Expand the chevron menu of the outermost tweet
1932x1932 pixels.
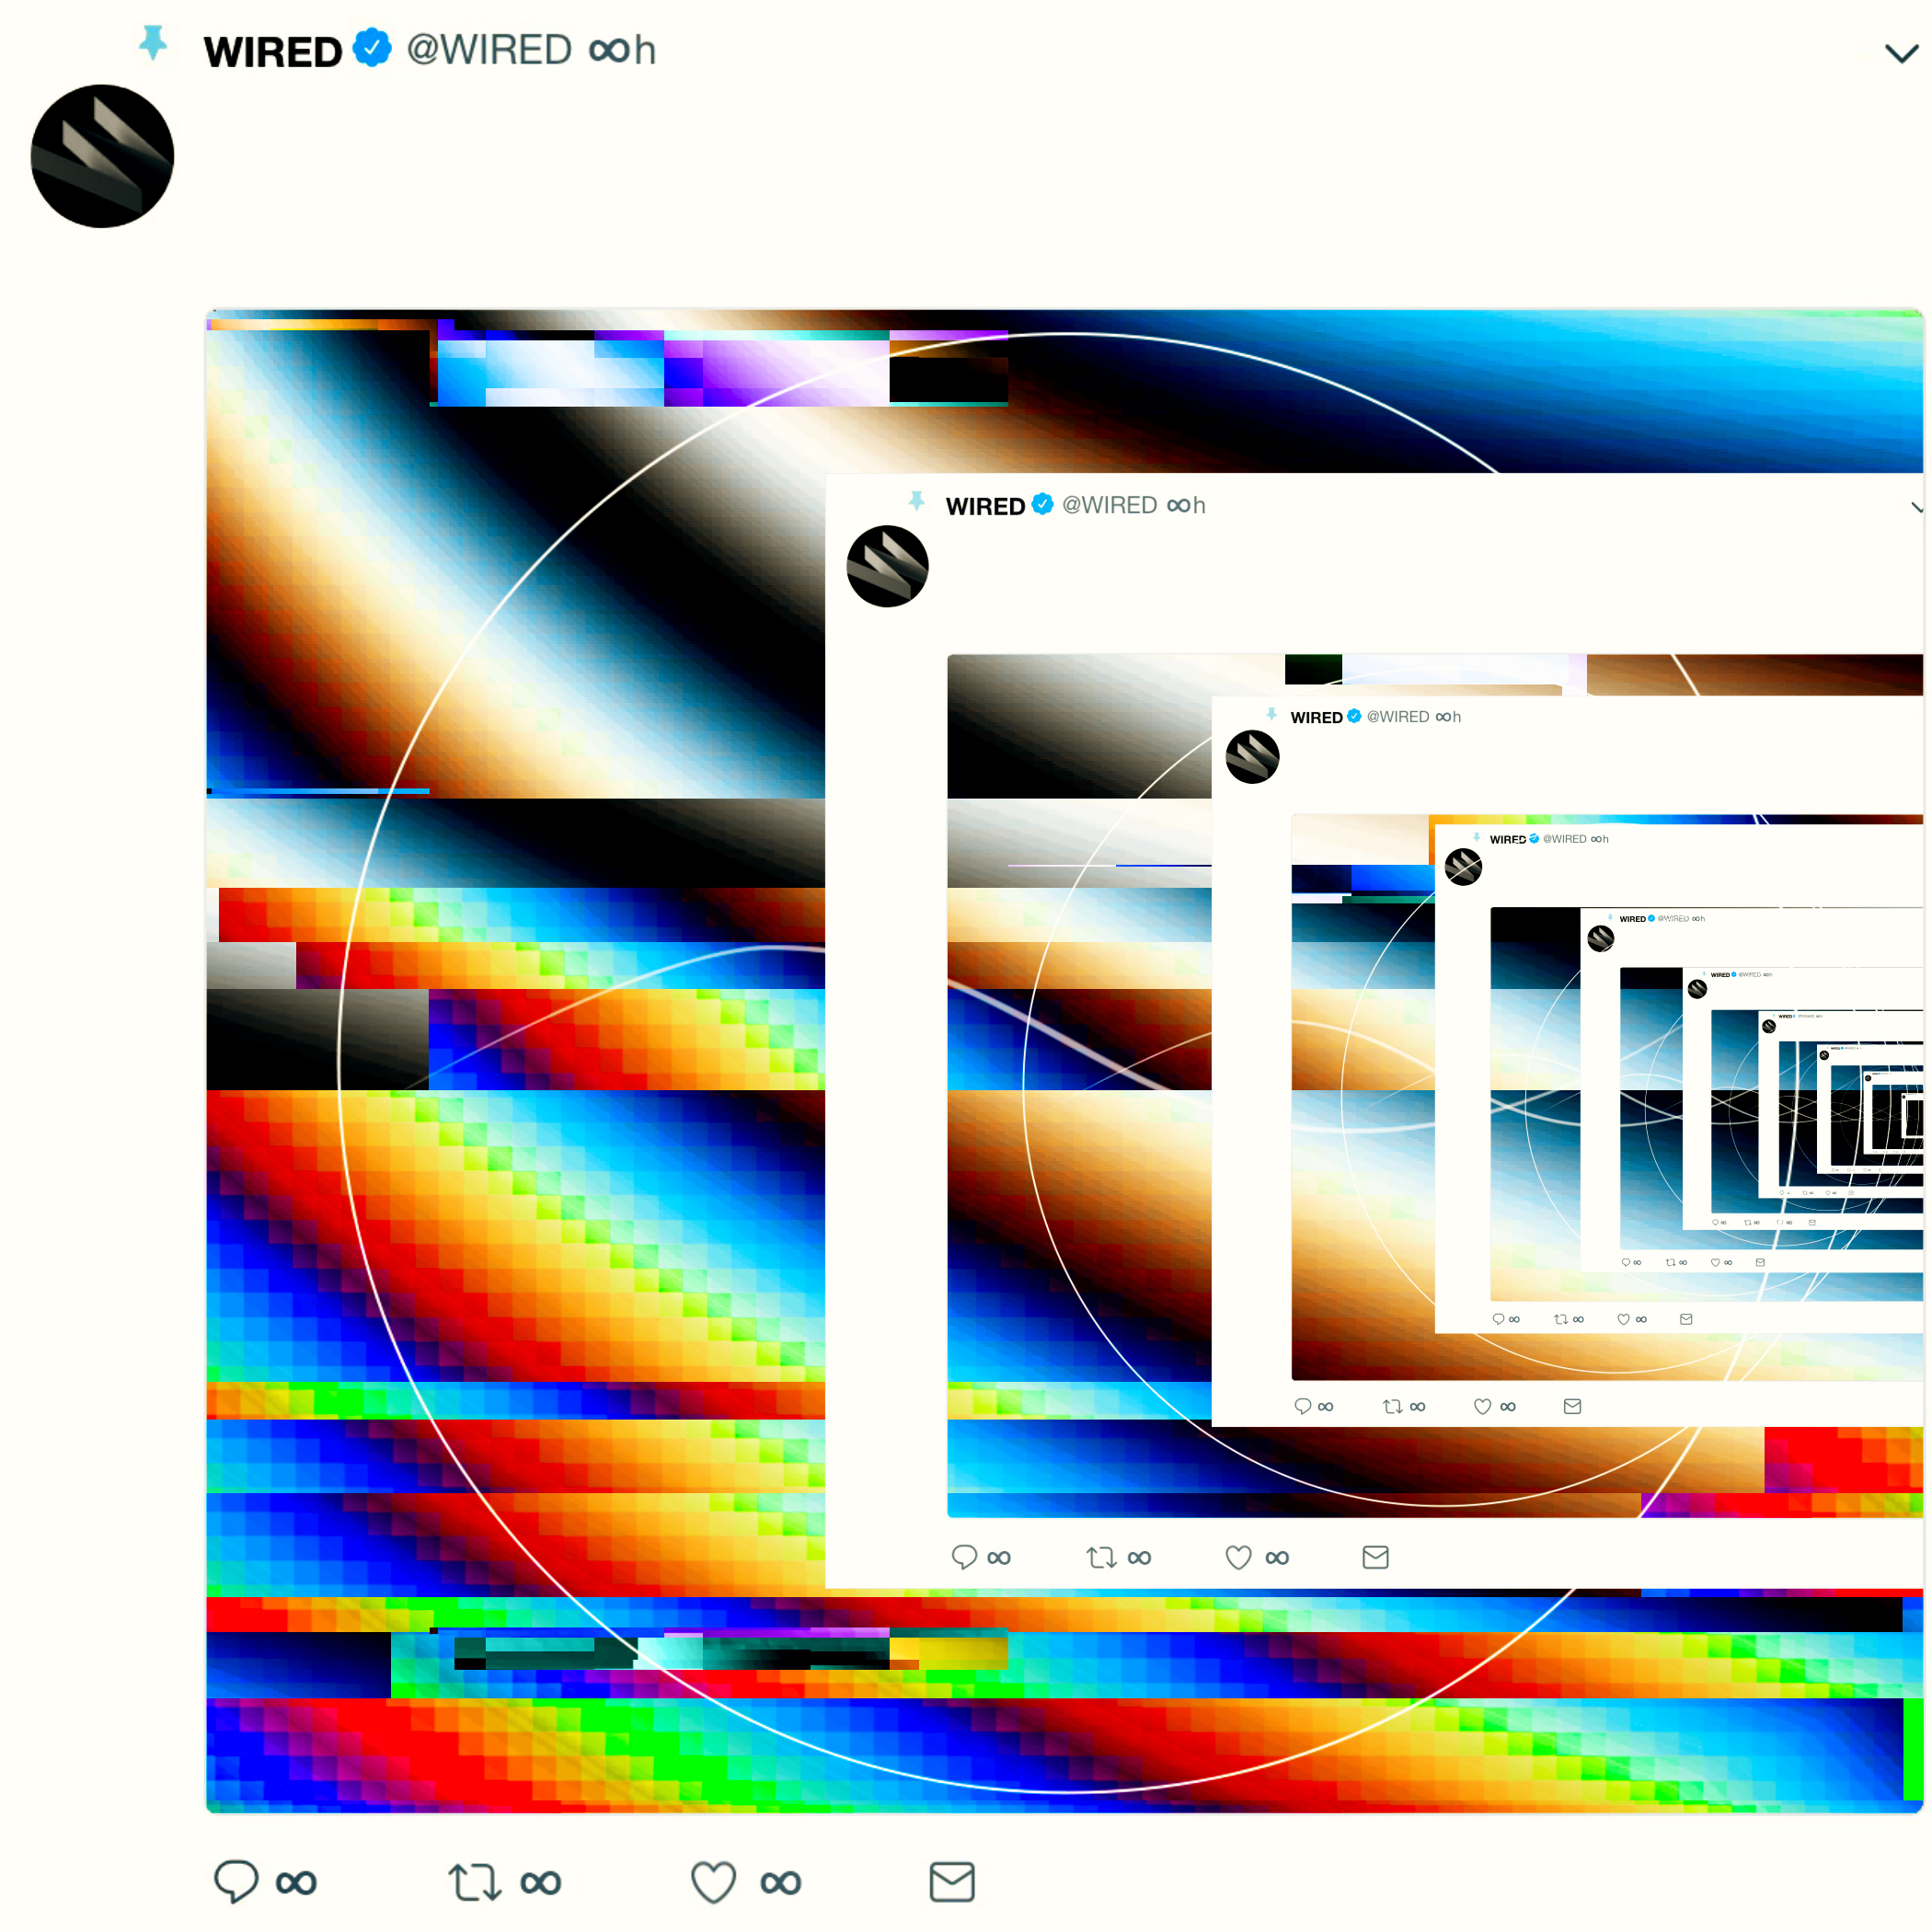[x=1900, y=53]
